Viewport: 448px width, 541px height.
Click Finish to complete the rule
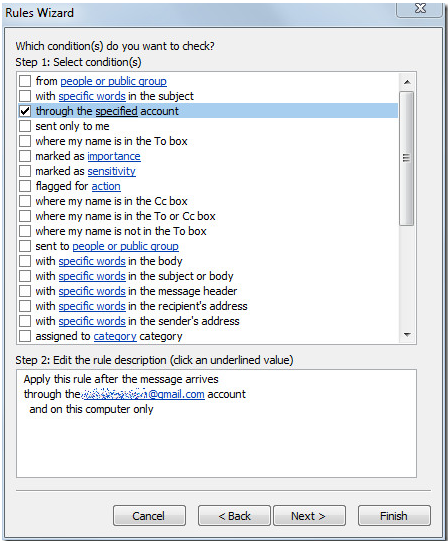point(394,516)
